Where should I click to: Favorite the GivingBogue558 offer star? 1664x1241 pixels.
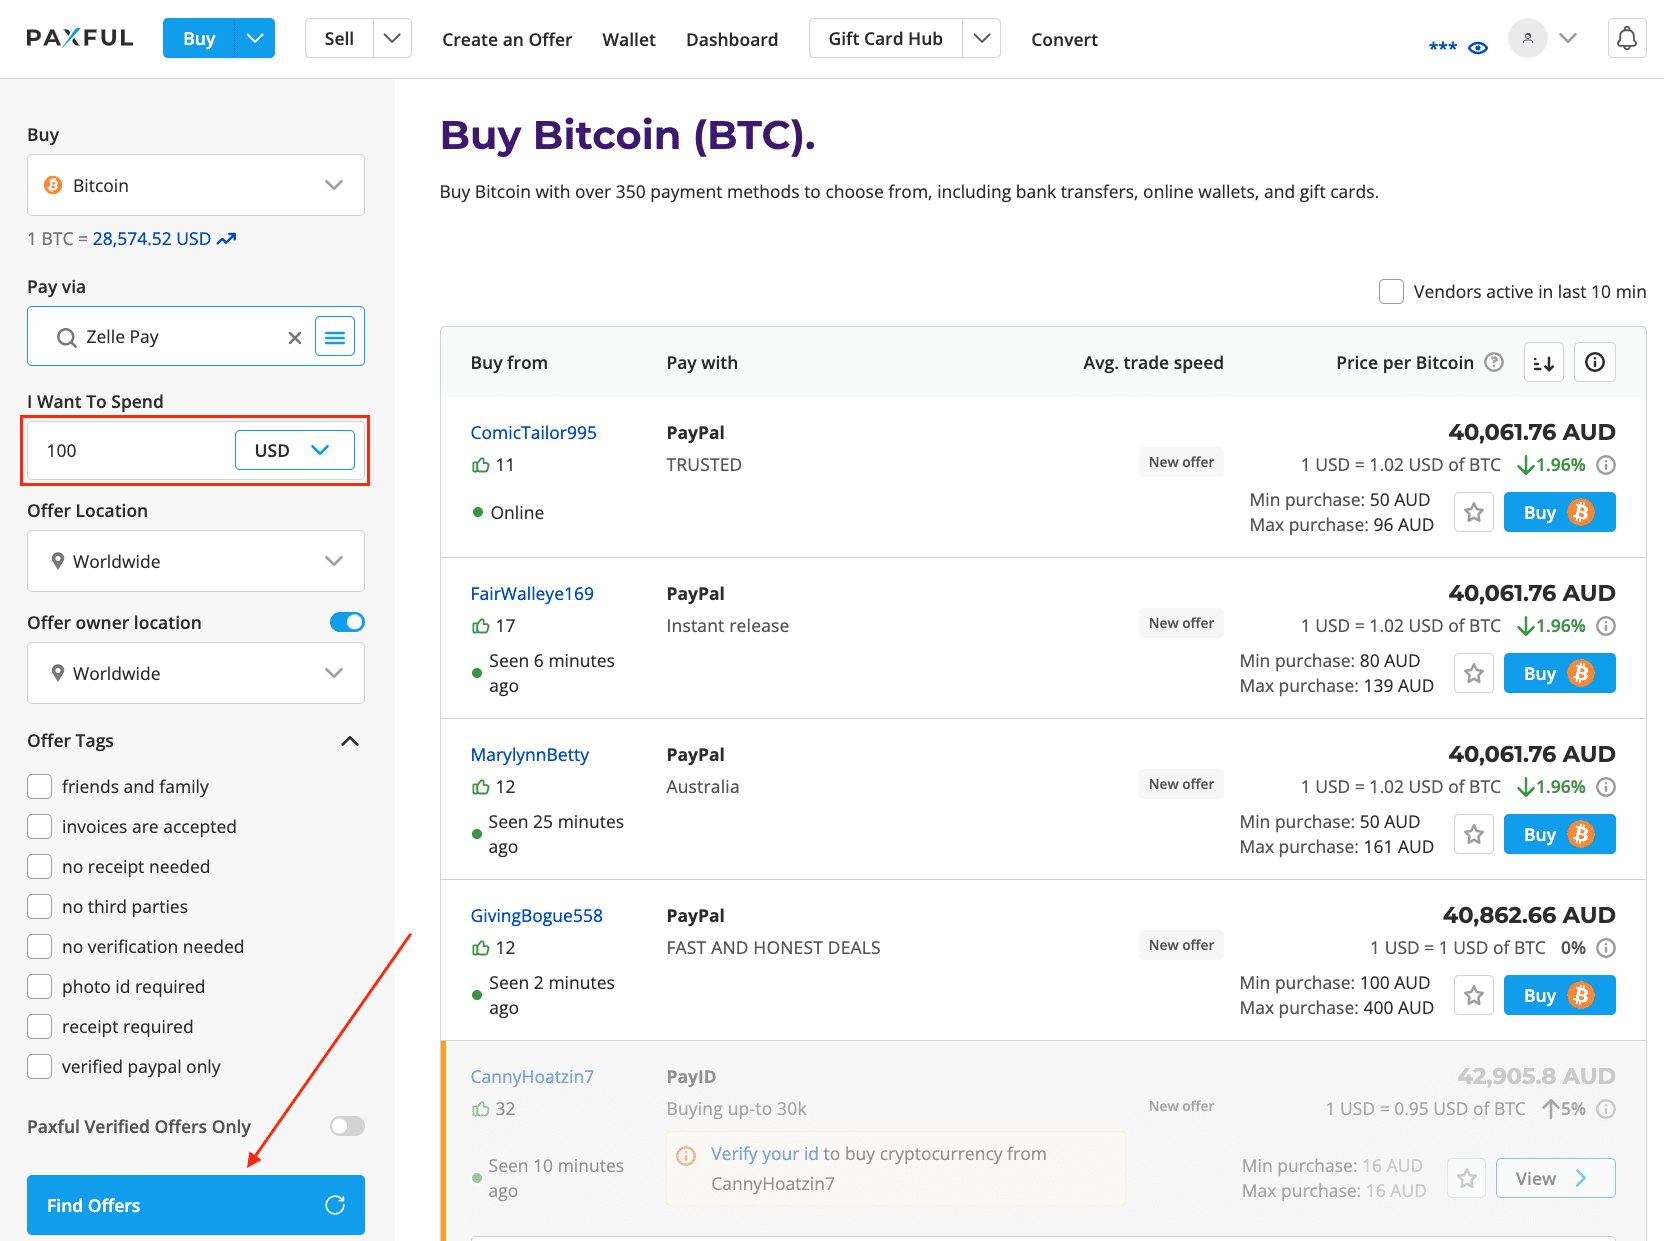(1474, 995)
